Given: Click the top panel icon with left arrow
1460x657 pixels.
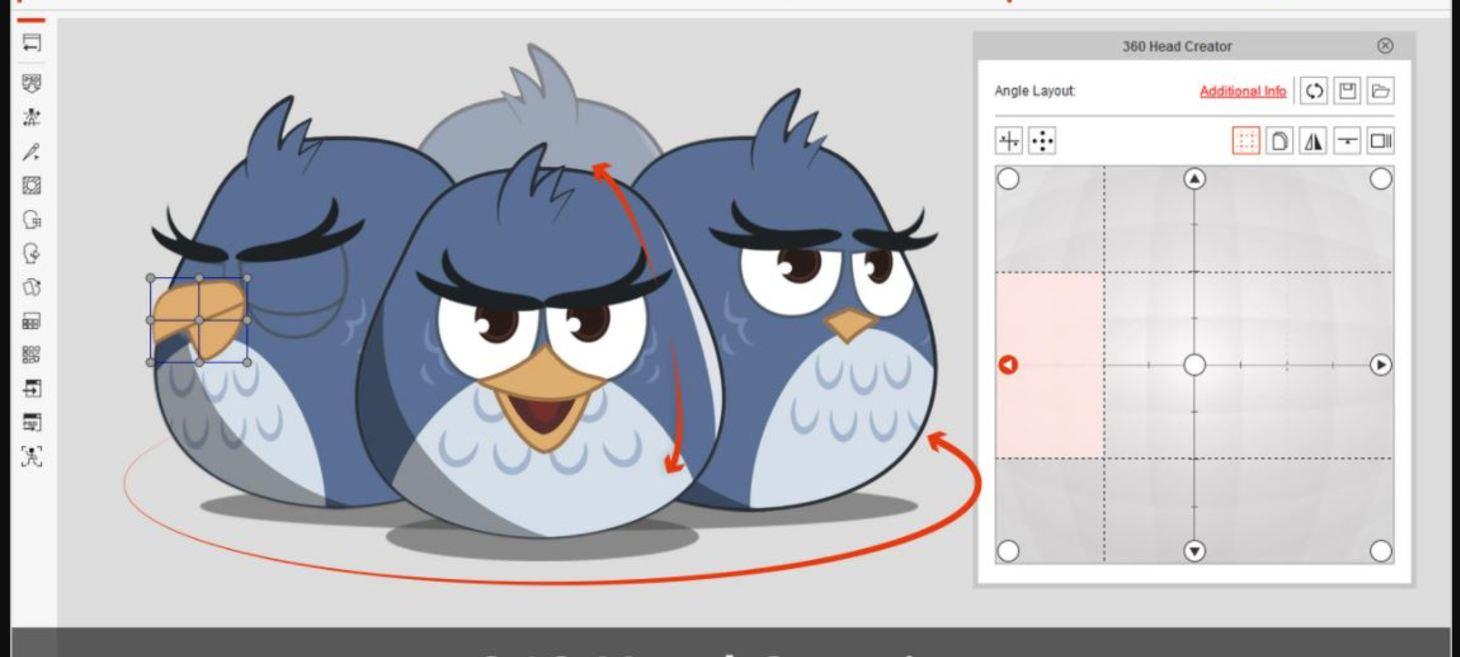Looking at the screenshot, I should pos(32,43).
